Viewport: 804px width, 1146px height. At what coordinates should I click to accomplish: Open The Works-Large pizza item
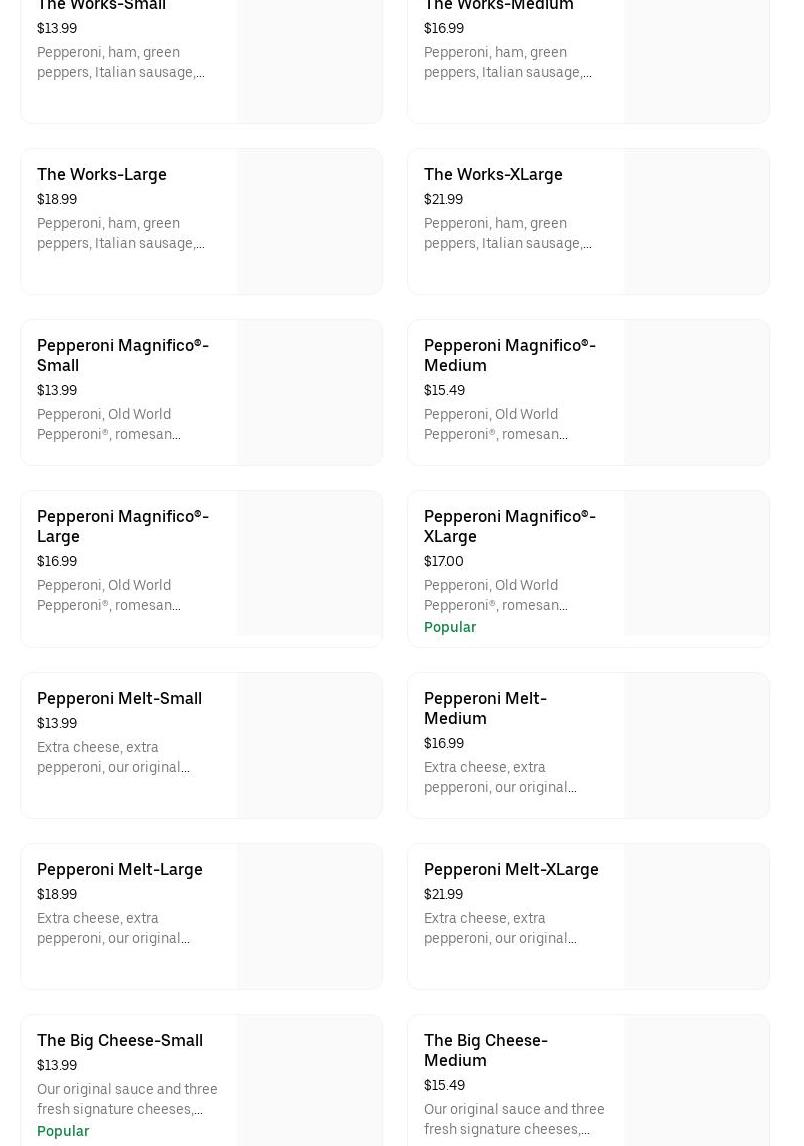[x=102, y=174]
